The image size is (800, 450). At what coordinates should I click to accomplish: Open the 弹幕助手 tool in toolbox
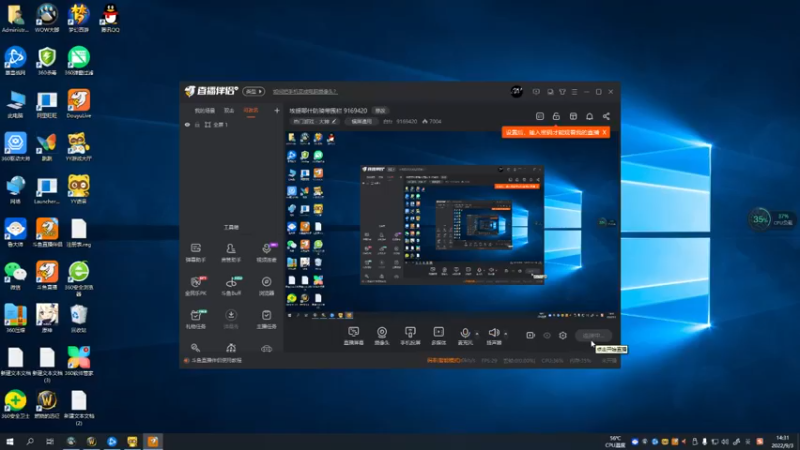click(195, 252)
